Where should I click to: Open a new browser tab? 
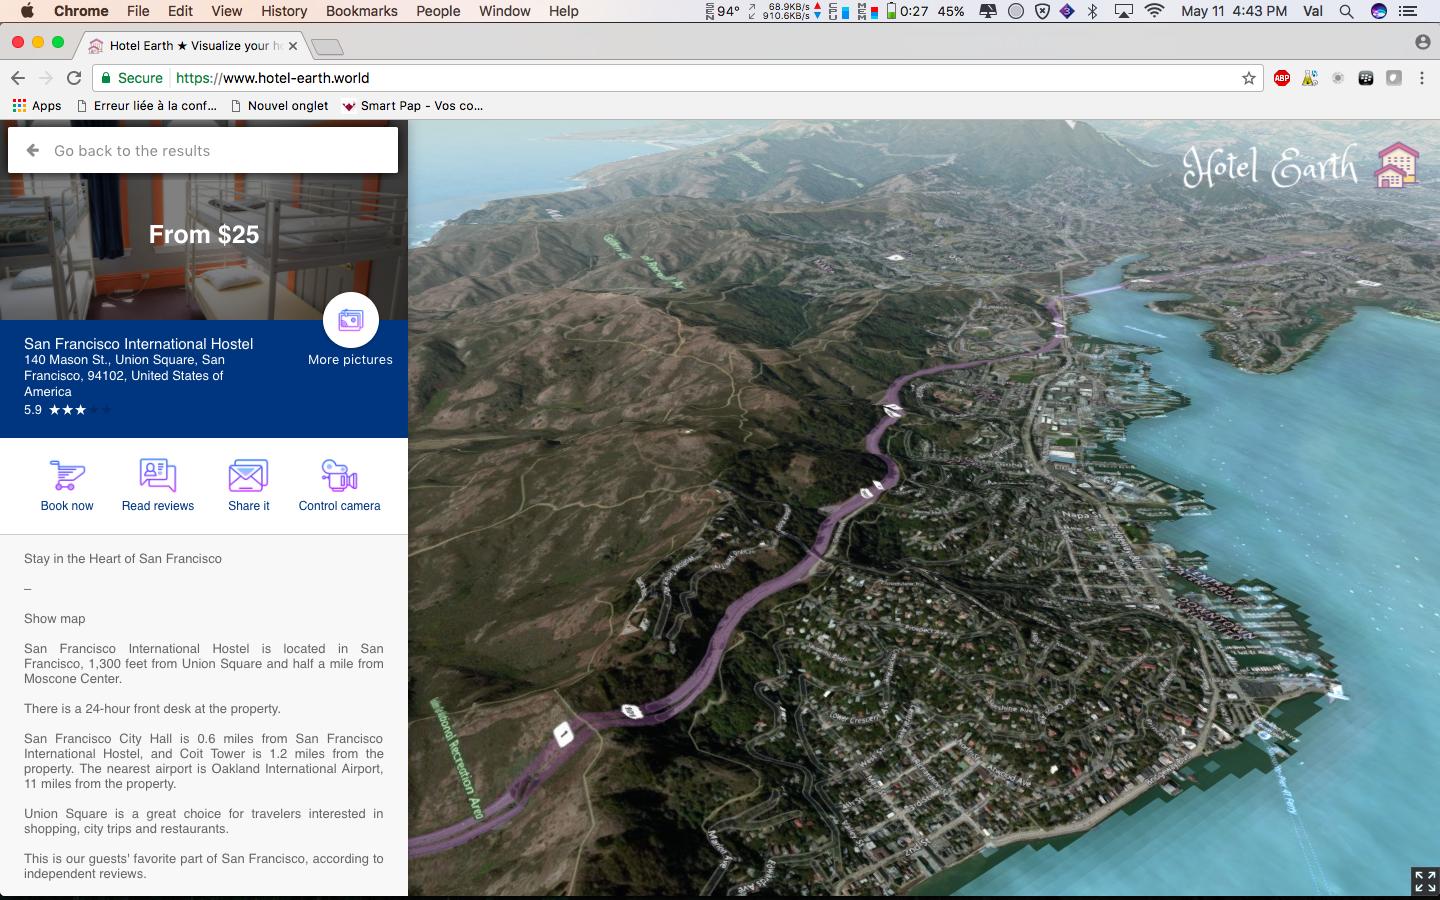(x=327, y=46)
